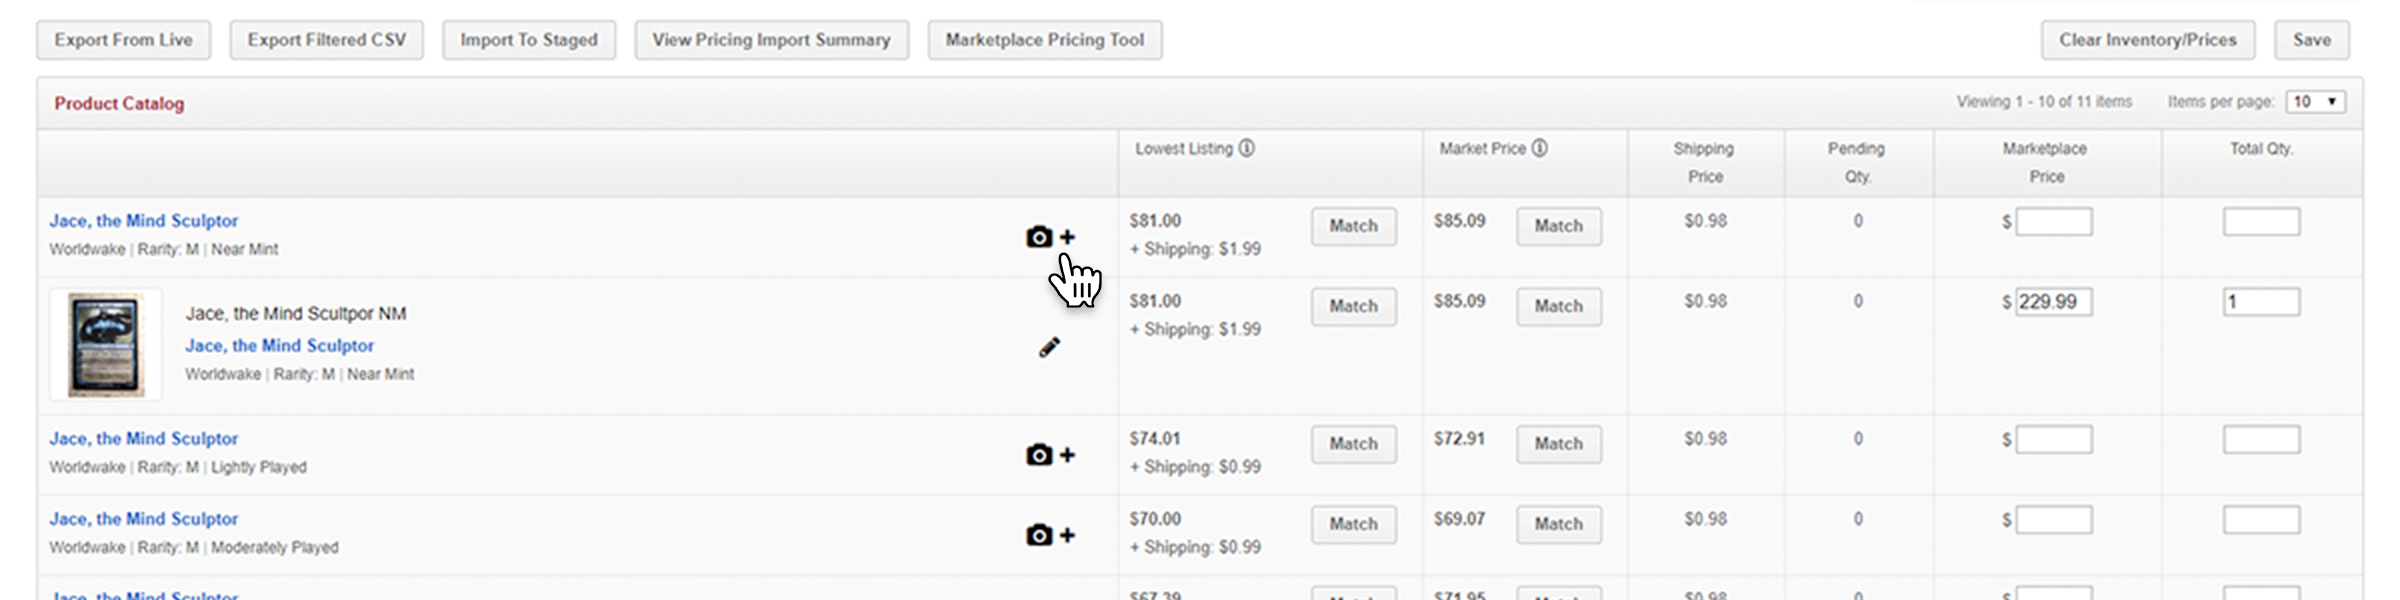Image resolution: width=2400 pixels, height=600 pixels.
Task: Click Export From Live button
Action: tap(123, 40)
